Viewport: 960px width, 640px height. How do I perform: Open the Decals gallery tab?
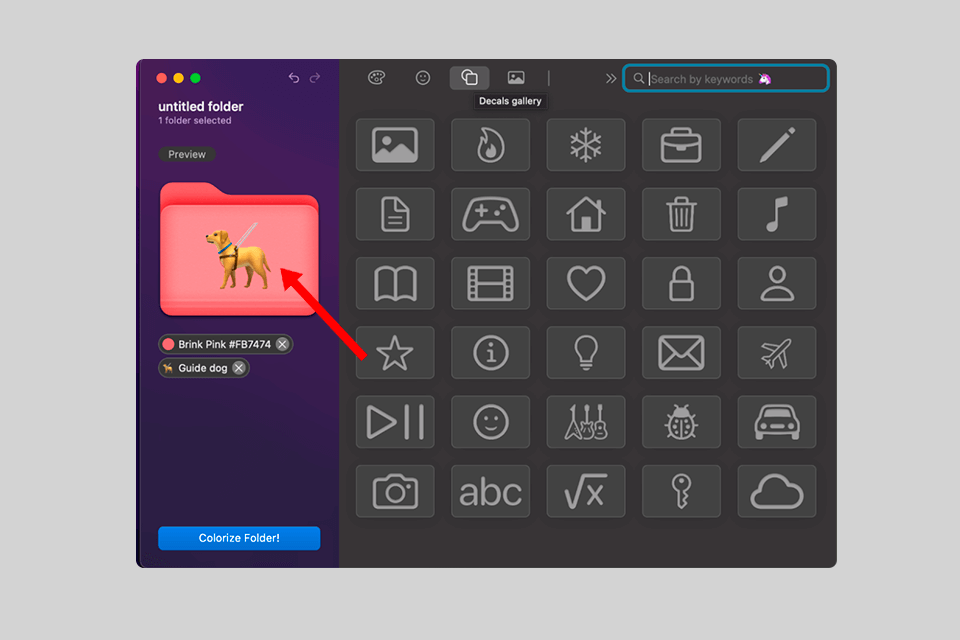coord(470,78)
